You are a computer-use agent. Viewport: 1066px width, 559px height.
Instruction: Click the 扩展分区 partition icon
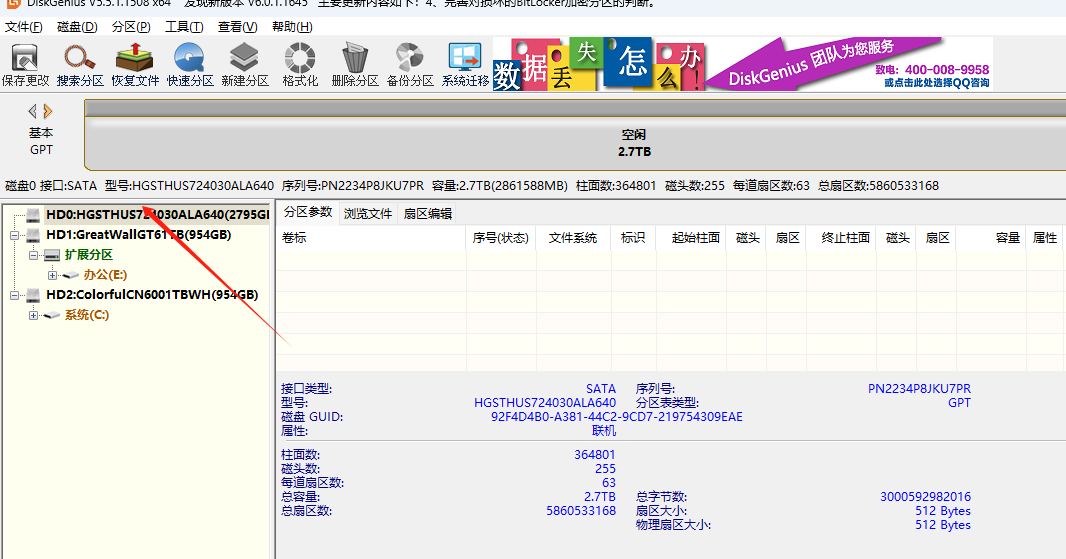pyautogui.click(x=52, y=255)
